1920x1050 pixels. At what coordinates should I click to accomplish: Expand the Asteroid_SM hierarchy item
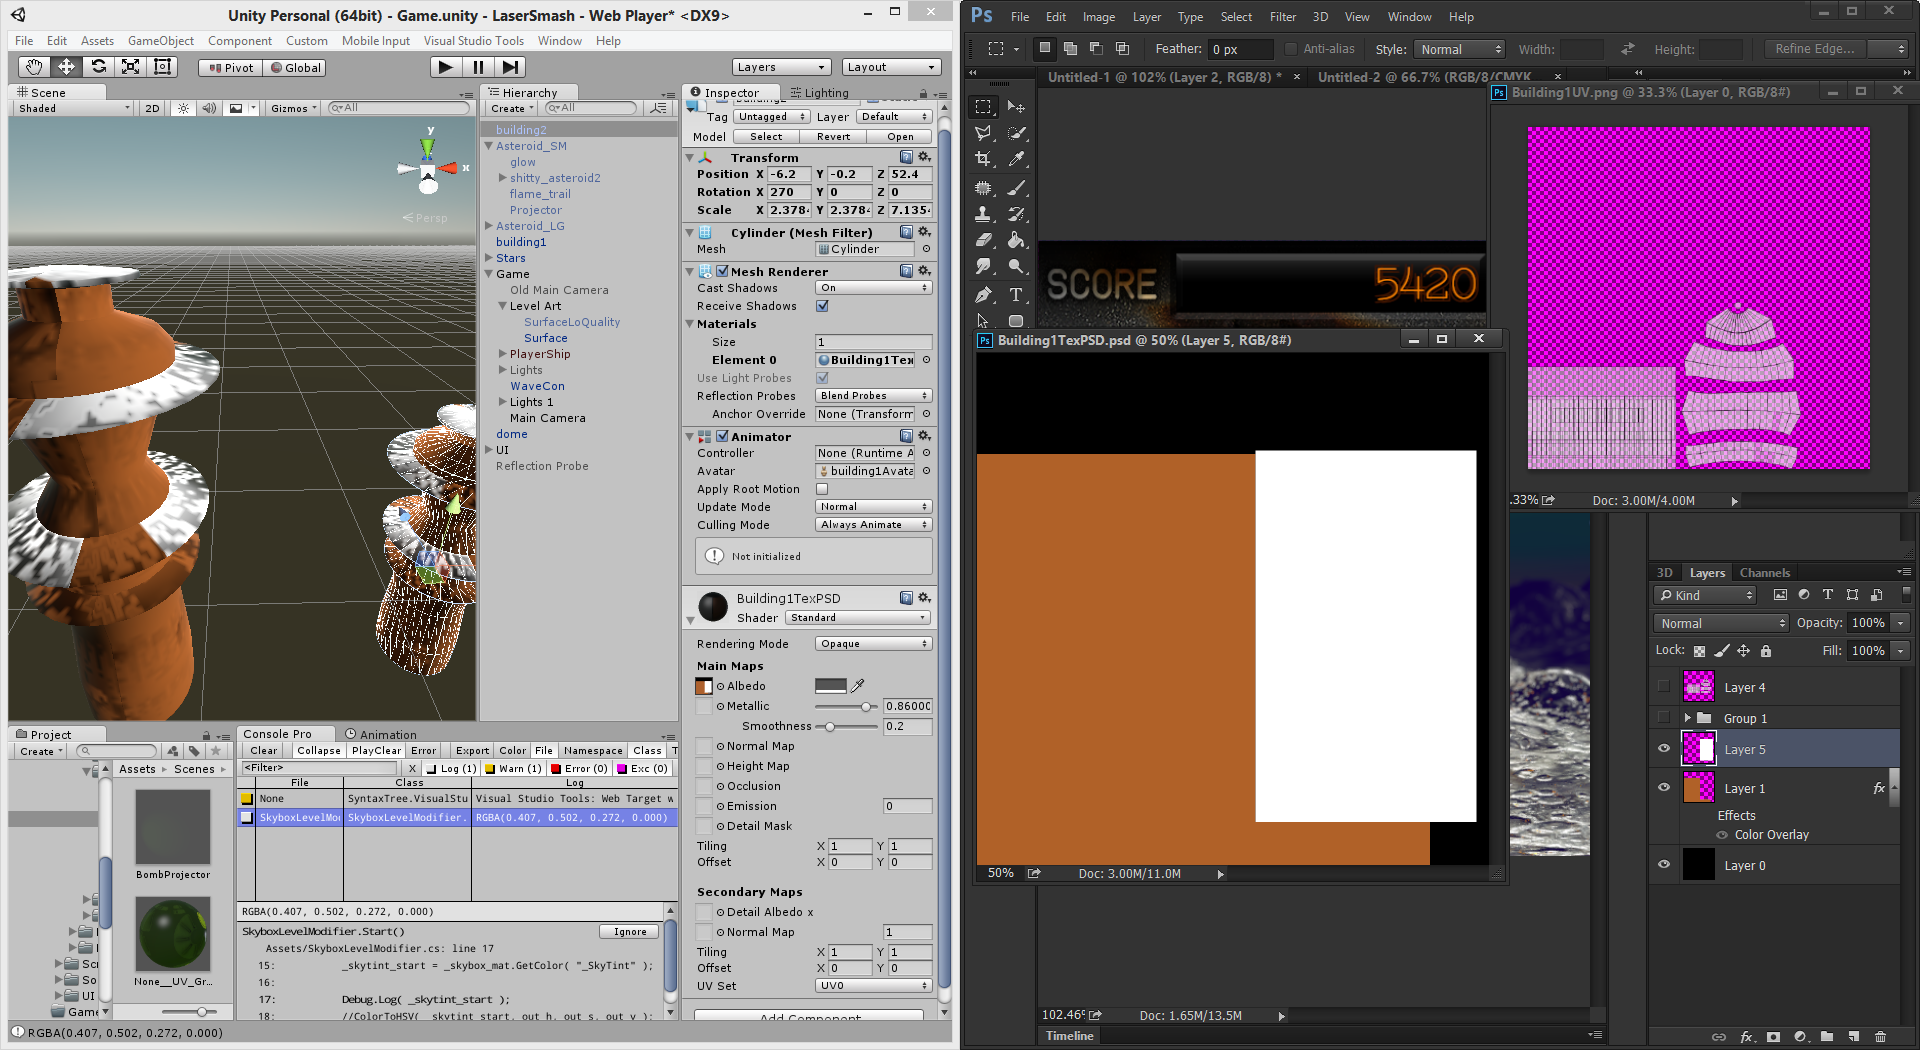point(489,145)
